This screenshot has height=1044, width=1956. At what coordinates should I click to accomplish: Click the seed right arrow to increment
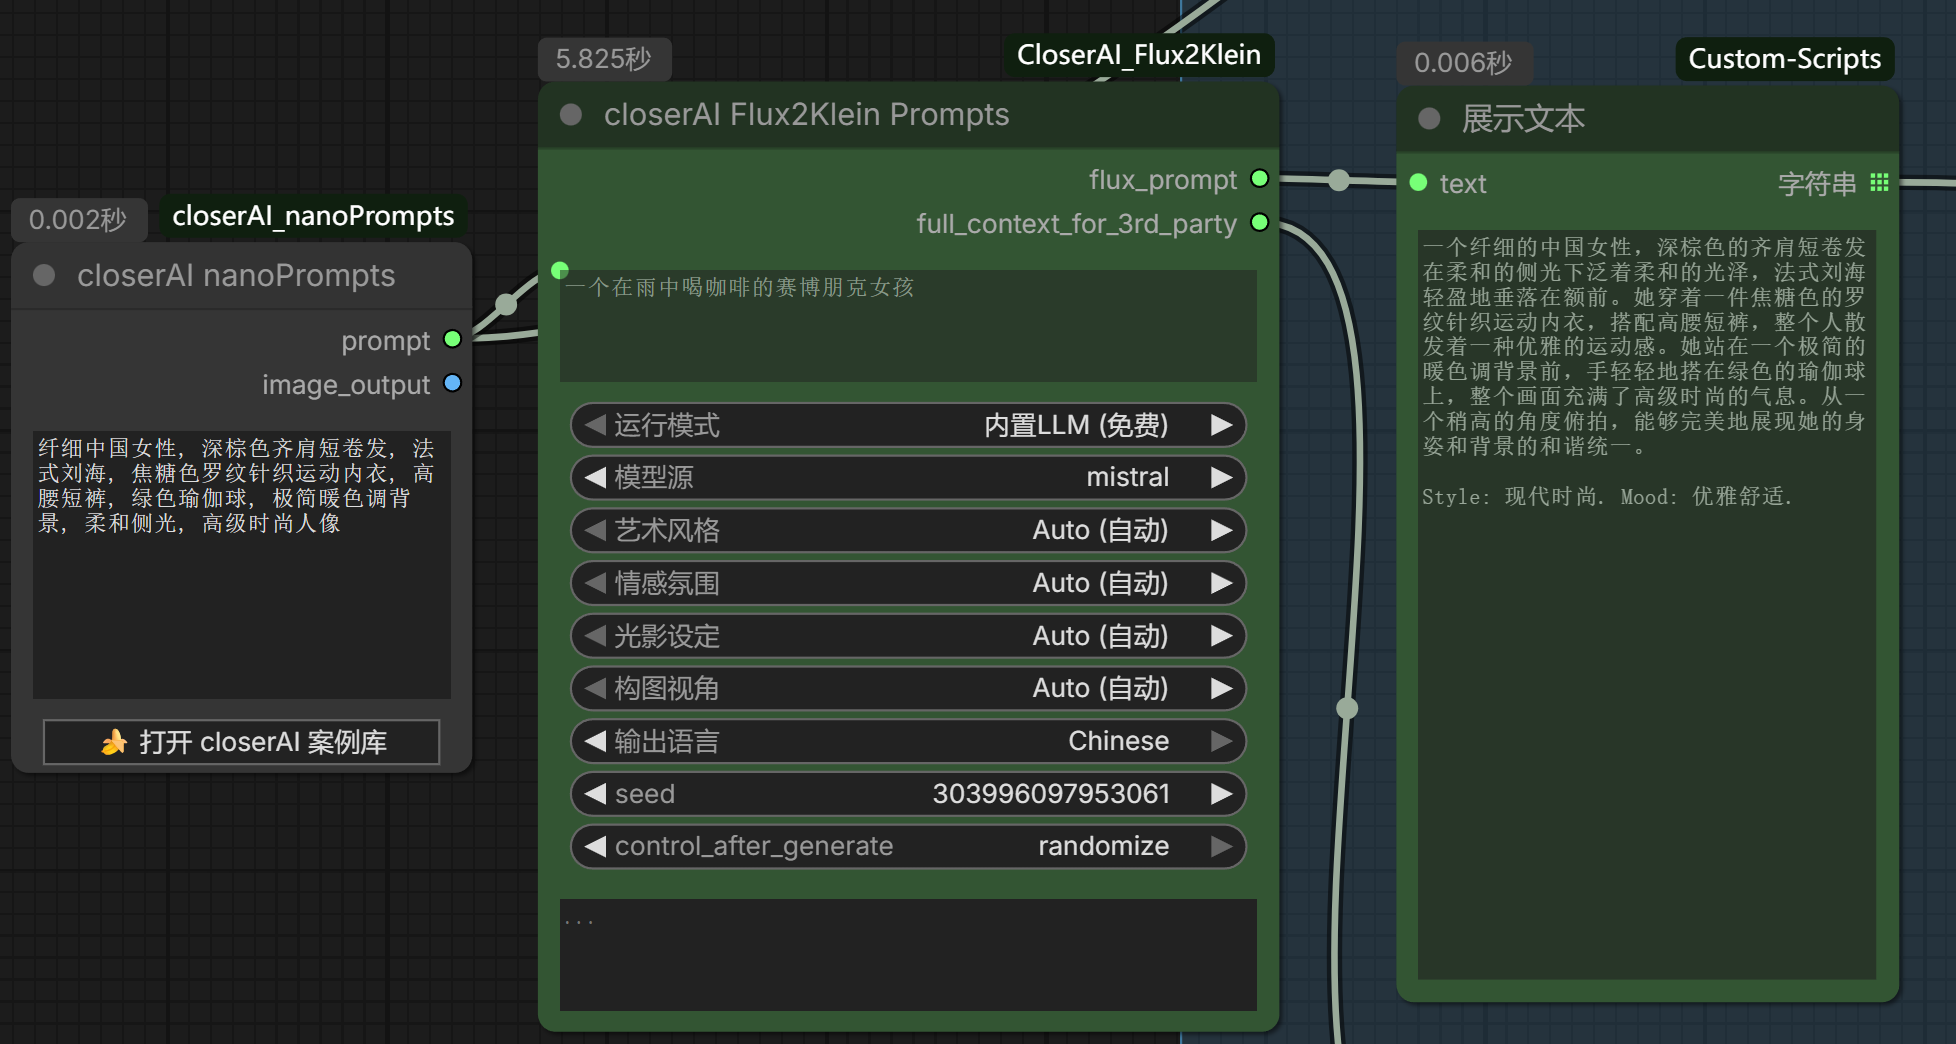1221,794
